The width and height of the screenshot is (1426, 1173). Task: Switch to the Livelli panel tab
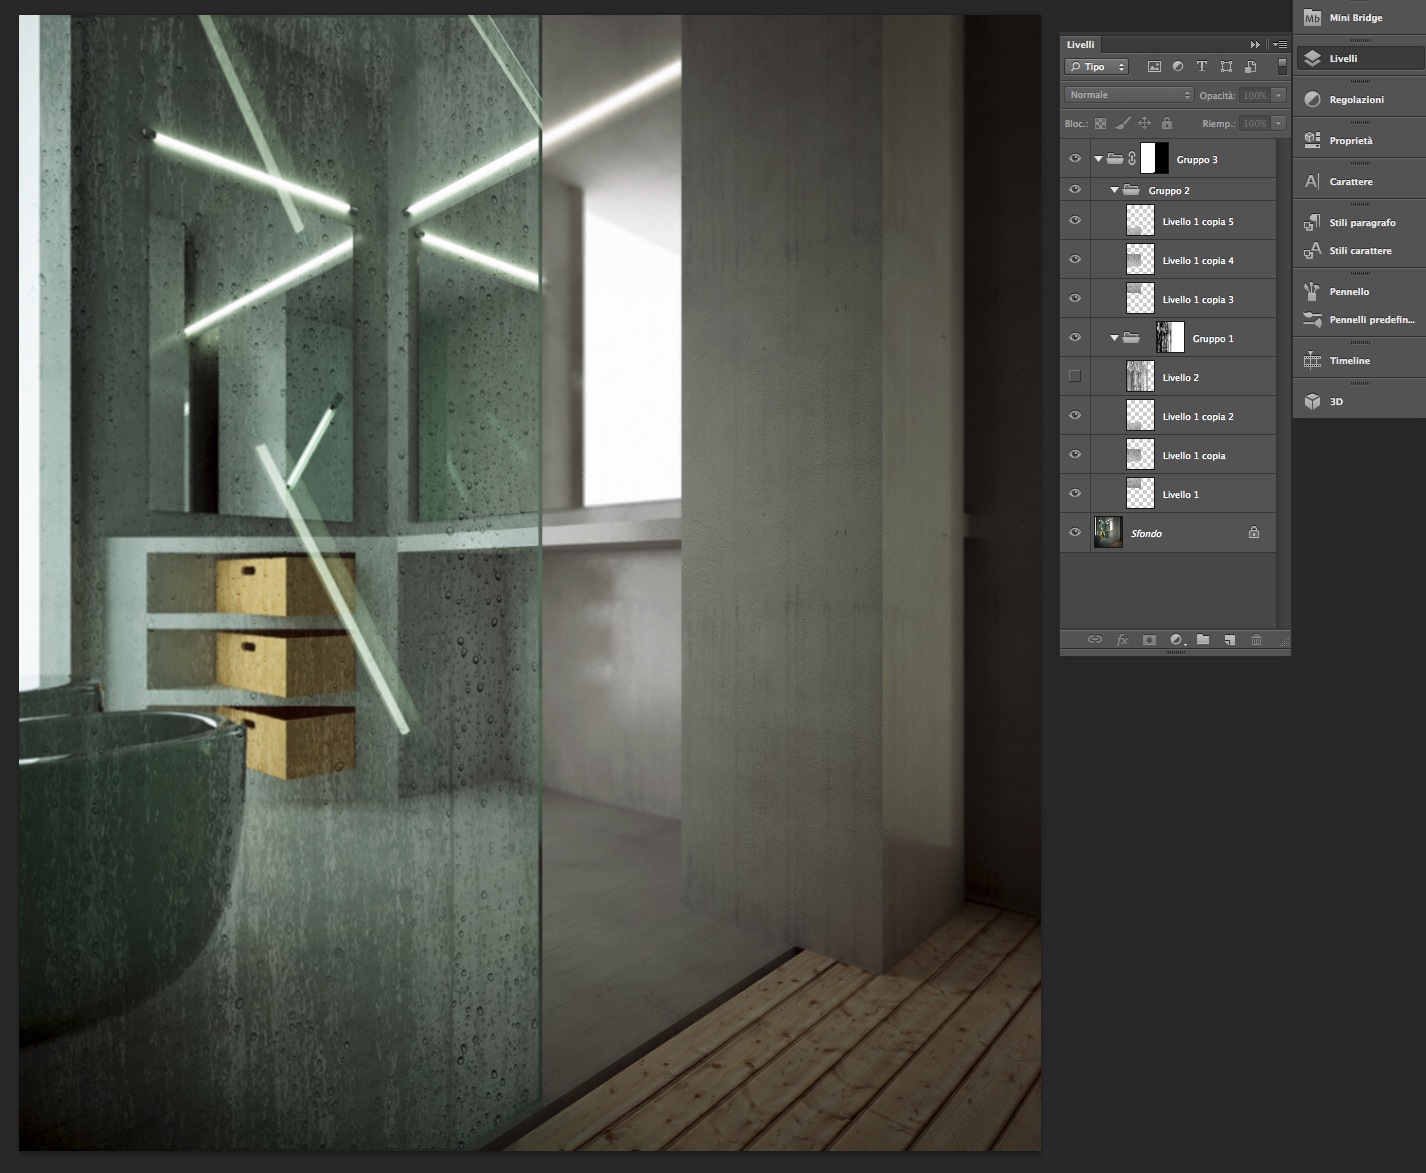(1080, 44)
